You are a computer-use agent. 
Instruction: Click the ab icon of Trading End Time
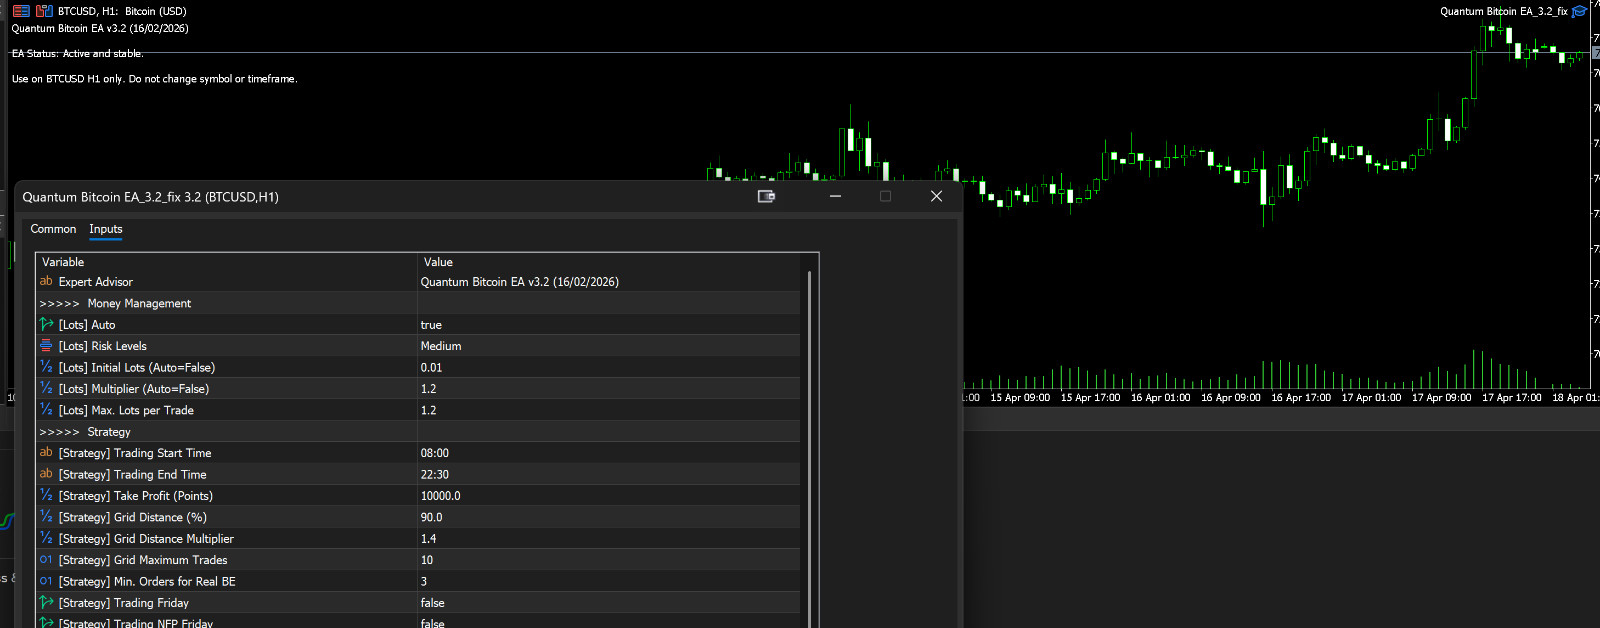coord(46,474)
